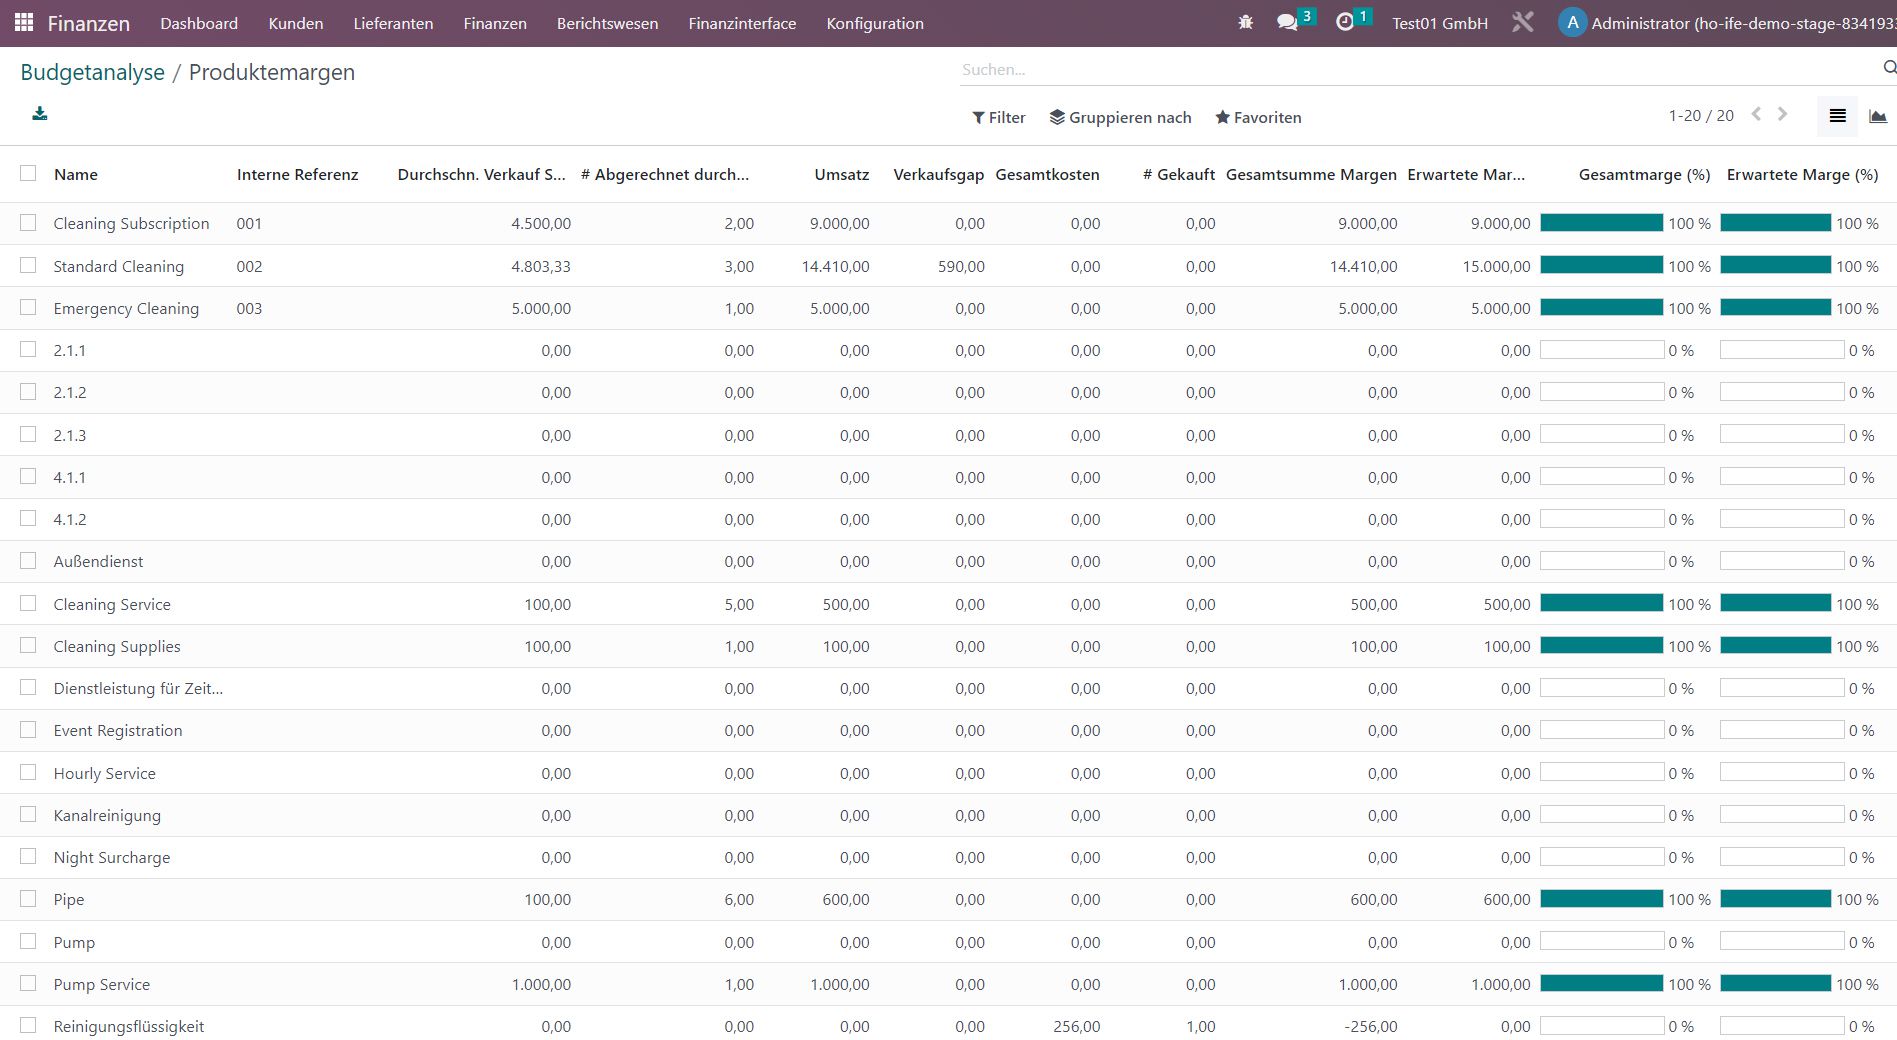1897x1040 pixels.
Task: Open the activities clock icon
Action: (1345, 22)
